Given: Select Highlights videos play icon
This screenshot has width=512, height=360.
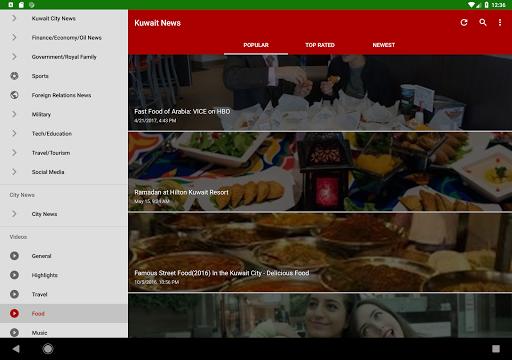Looking at the screenshot, I should pos(14,275).
